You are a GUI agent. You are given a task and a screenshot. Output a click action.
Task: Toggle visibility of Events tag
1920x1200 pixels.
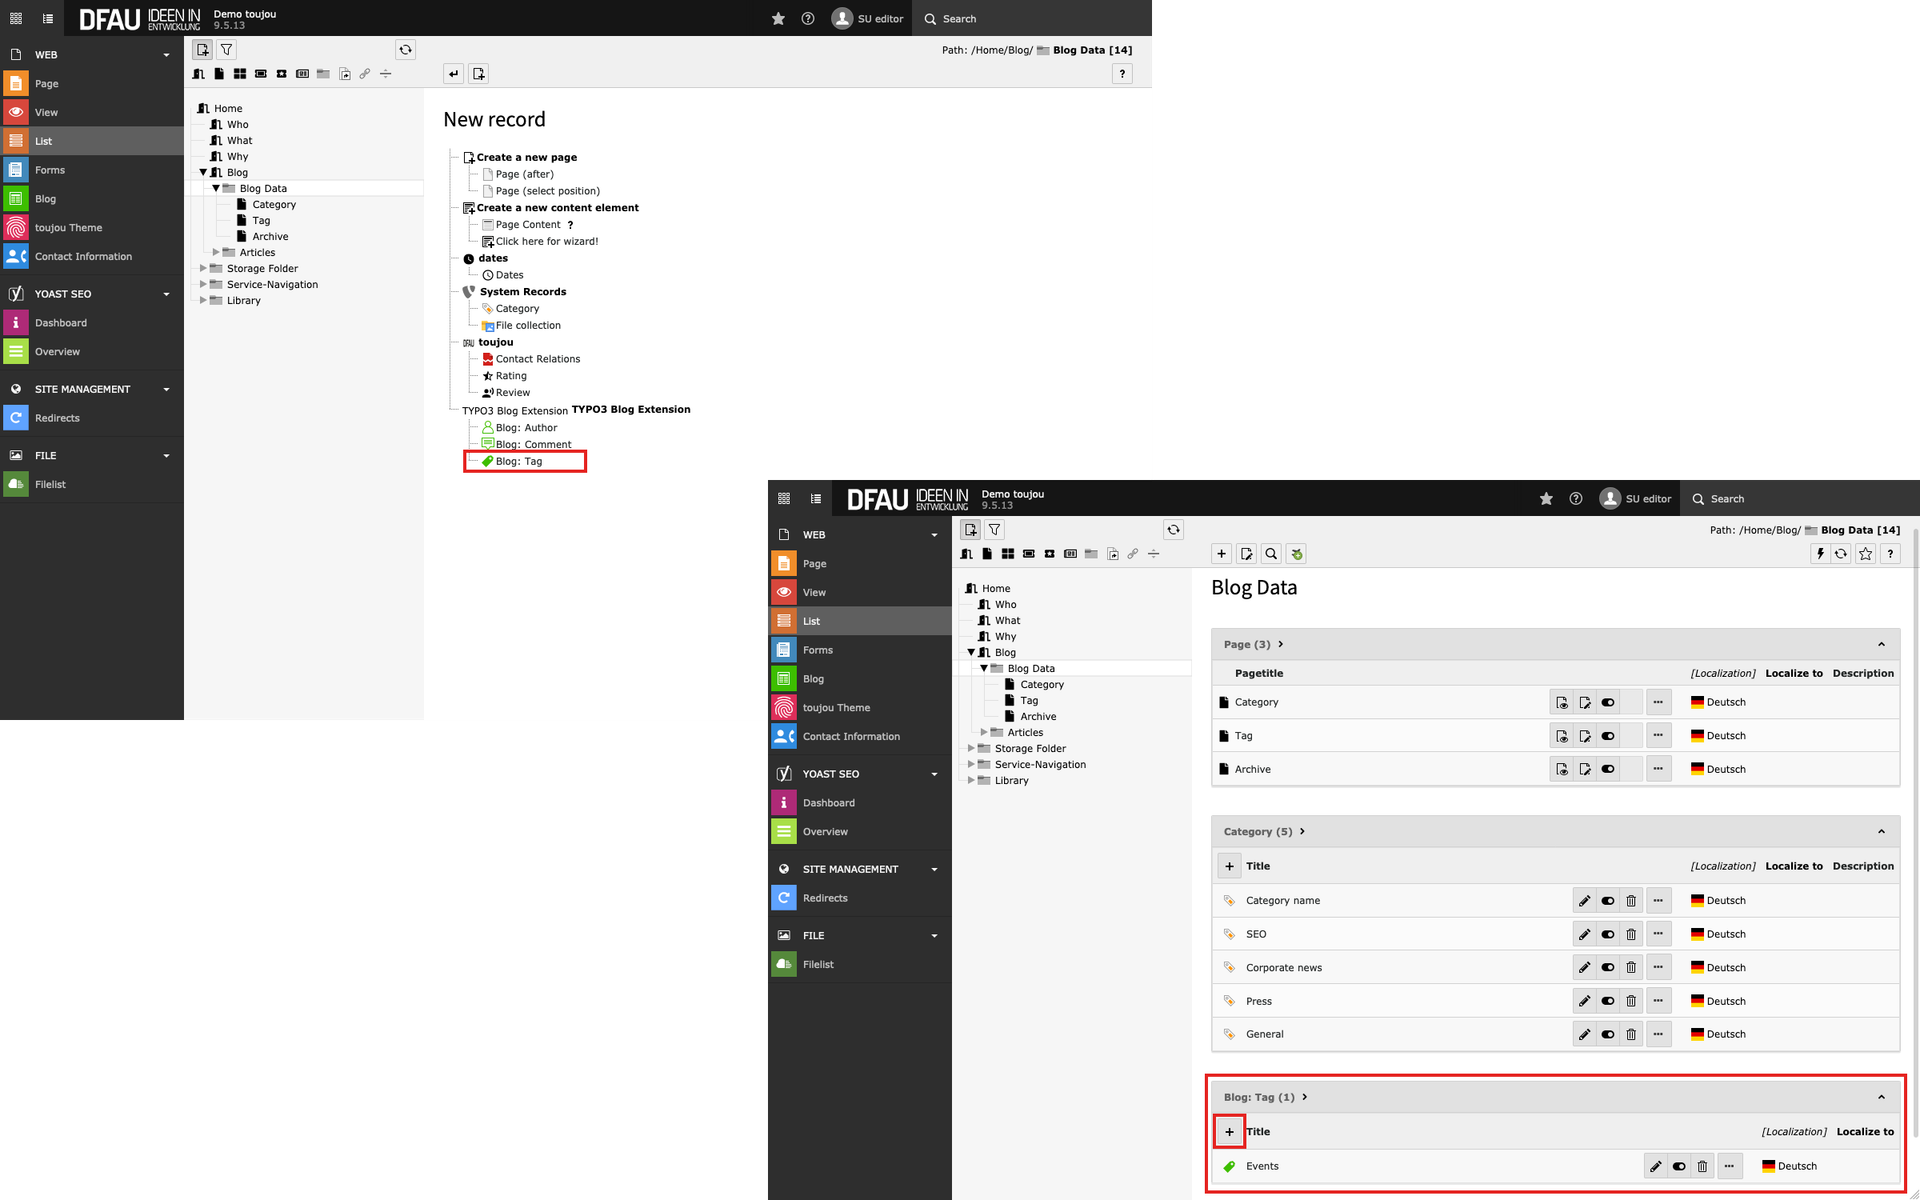[1679, 1166]
